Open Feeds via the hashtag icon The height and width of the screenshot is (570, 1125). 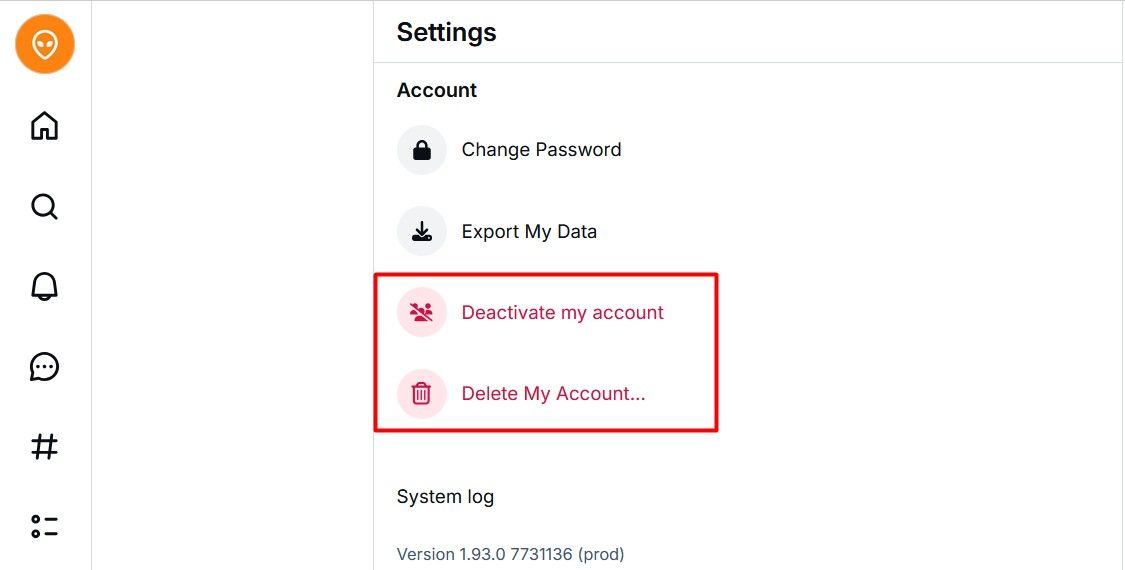point(45,447)
